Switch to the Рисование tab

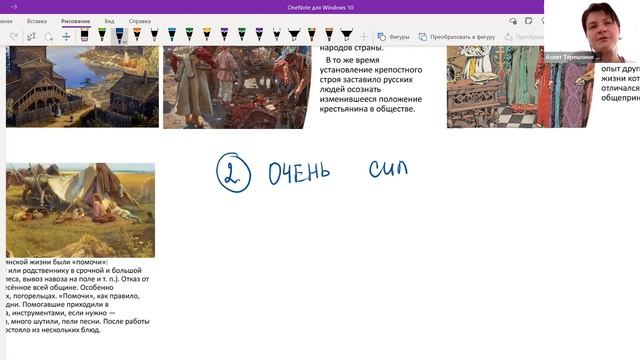click(x=76, y=21)
